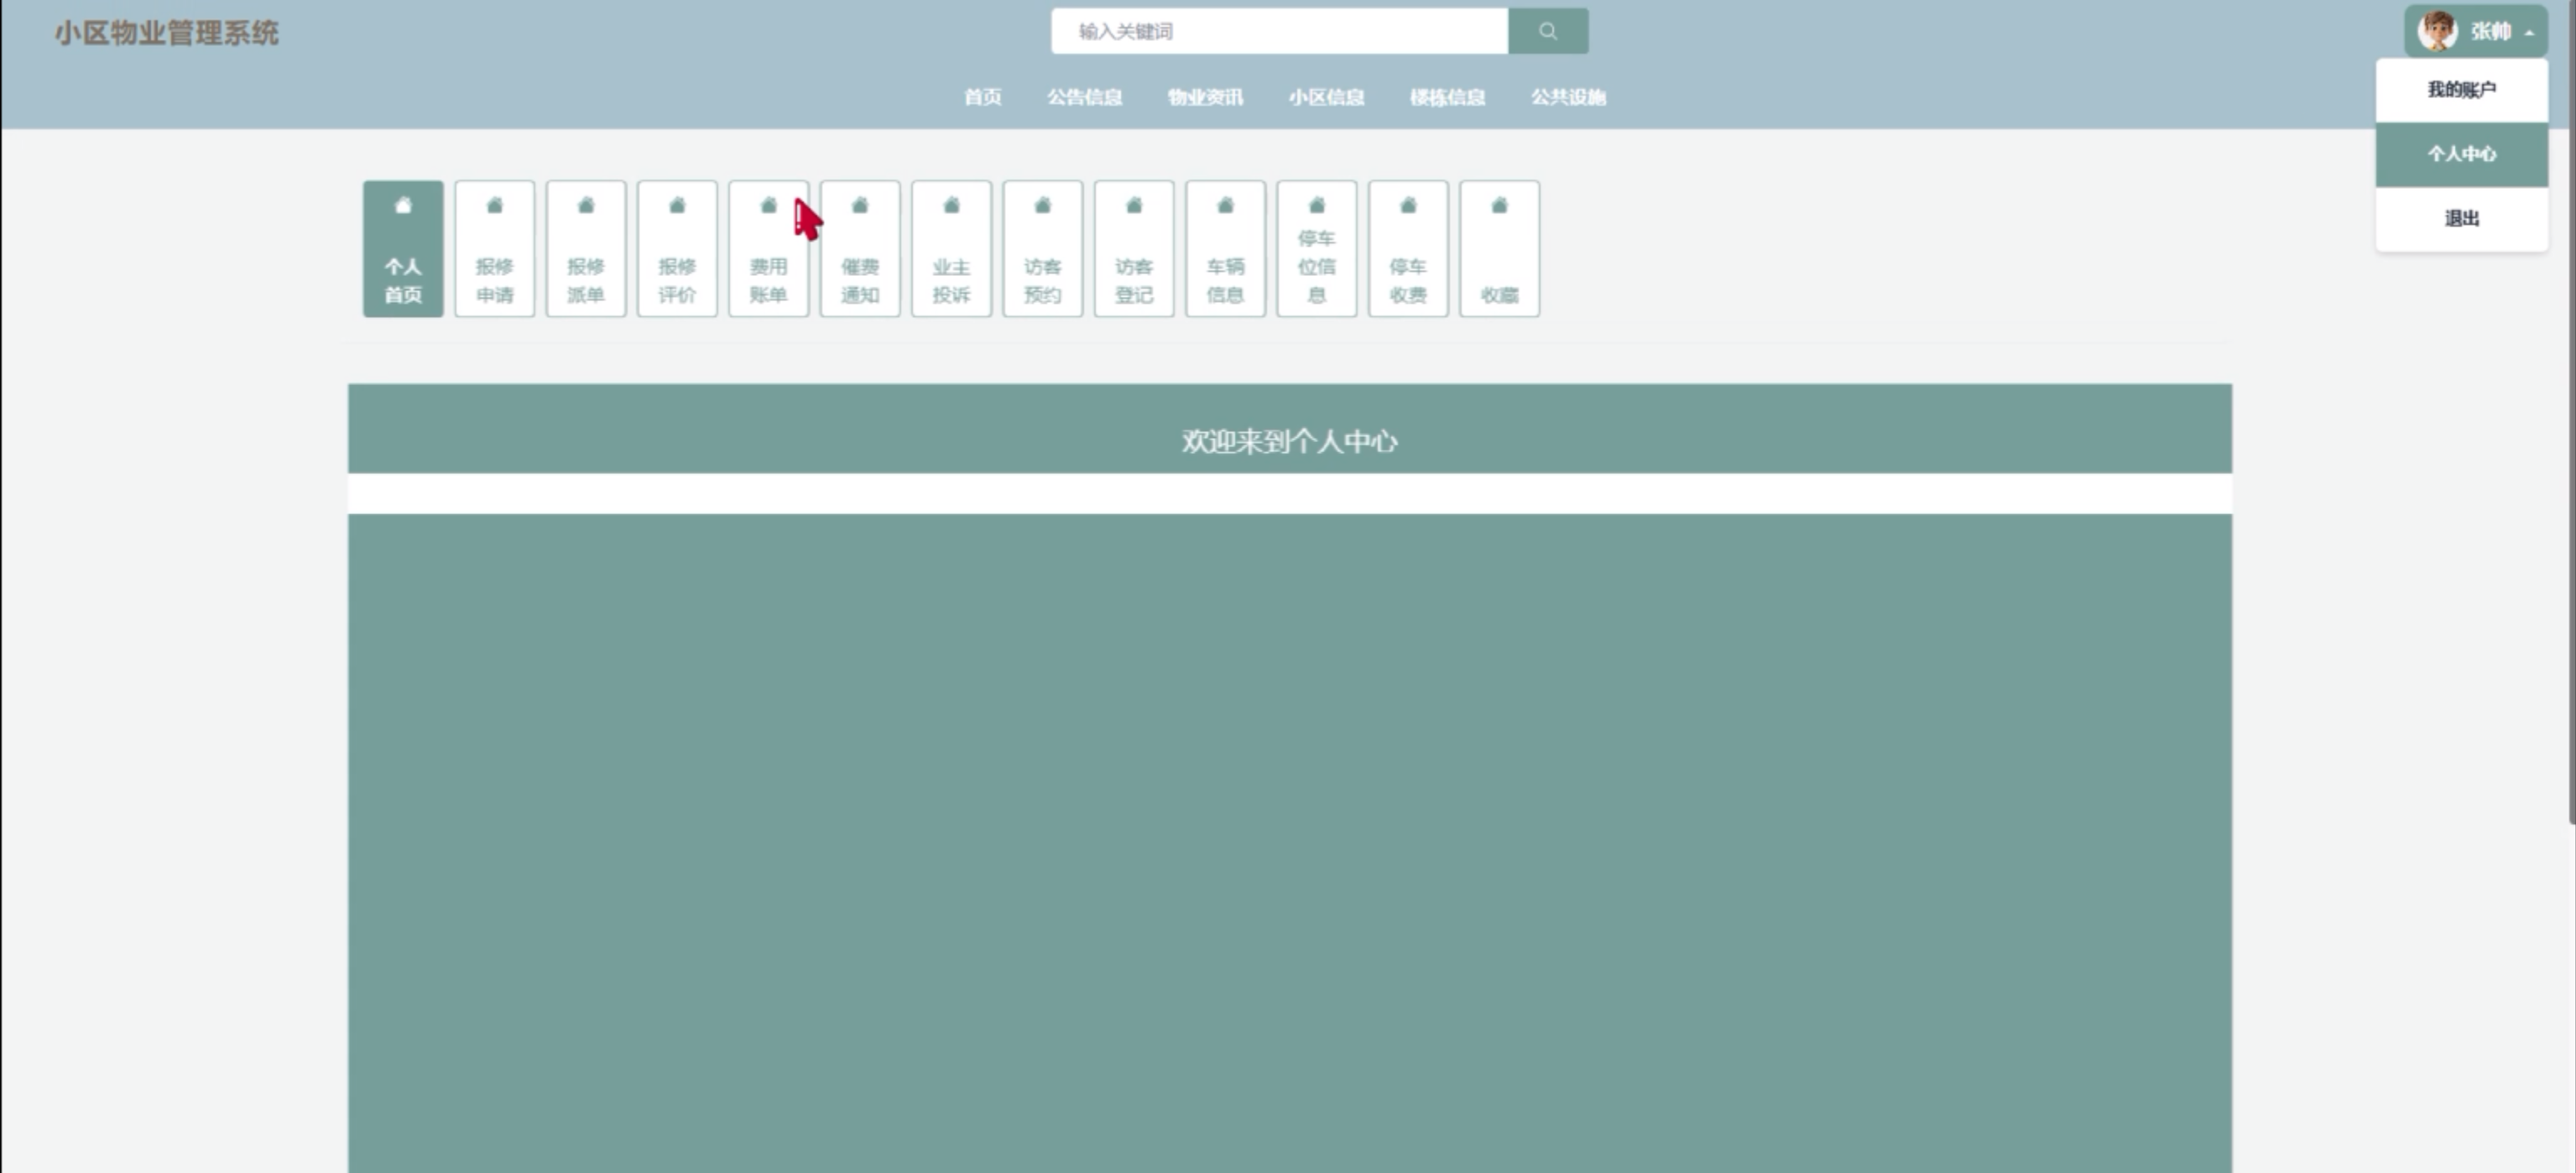
Task: Open the 公共设施 navigation link
Action: pyautogui.click(x=1568, y=97)
